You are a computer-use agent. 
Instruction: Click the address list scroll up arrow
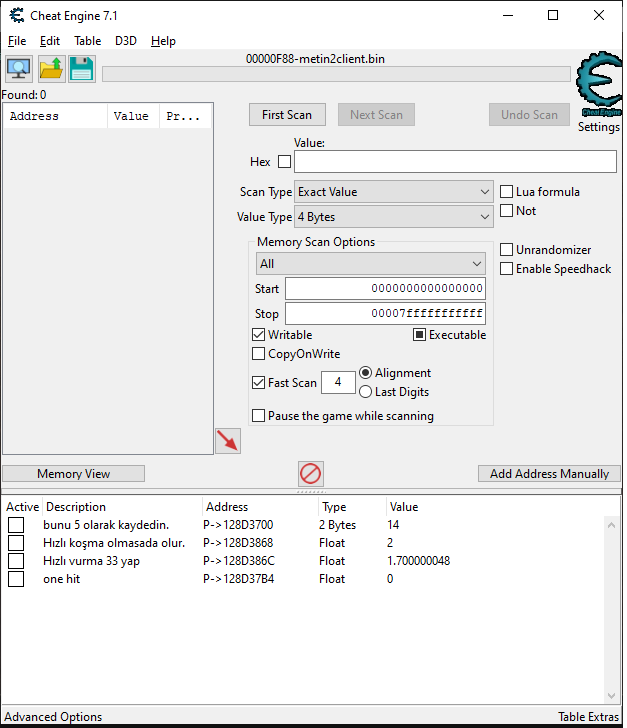(x=612, y=525)
